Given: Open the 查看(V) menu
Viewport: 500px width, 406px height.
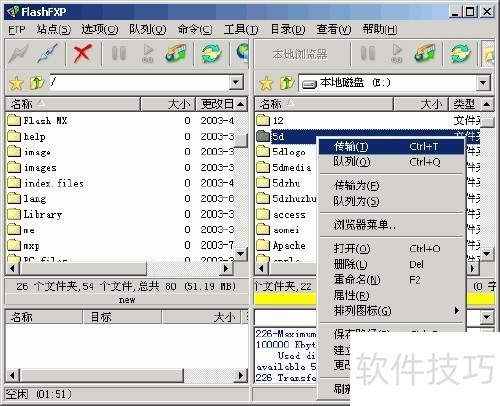Looking at the screenshot, I should tap(334, 29).
